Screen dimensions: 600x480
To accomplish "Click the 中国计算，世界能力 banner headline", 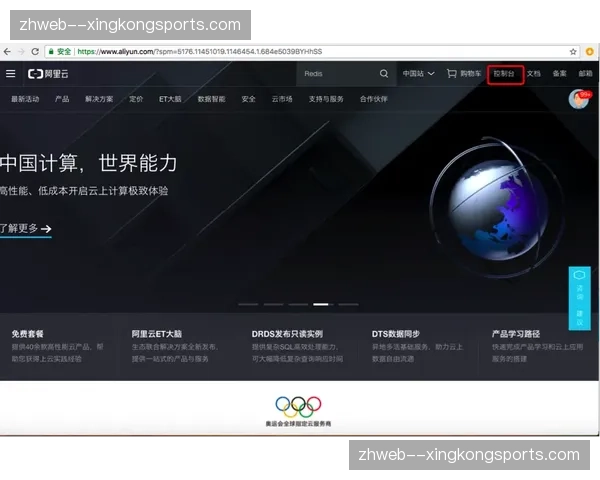I will click(88, 163).
